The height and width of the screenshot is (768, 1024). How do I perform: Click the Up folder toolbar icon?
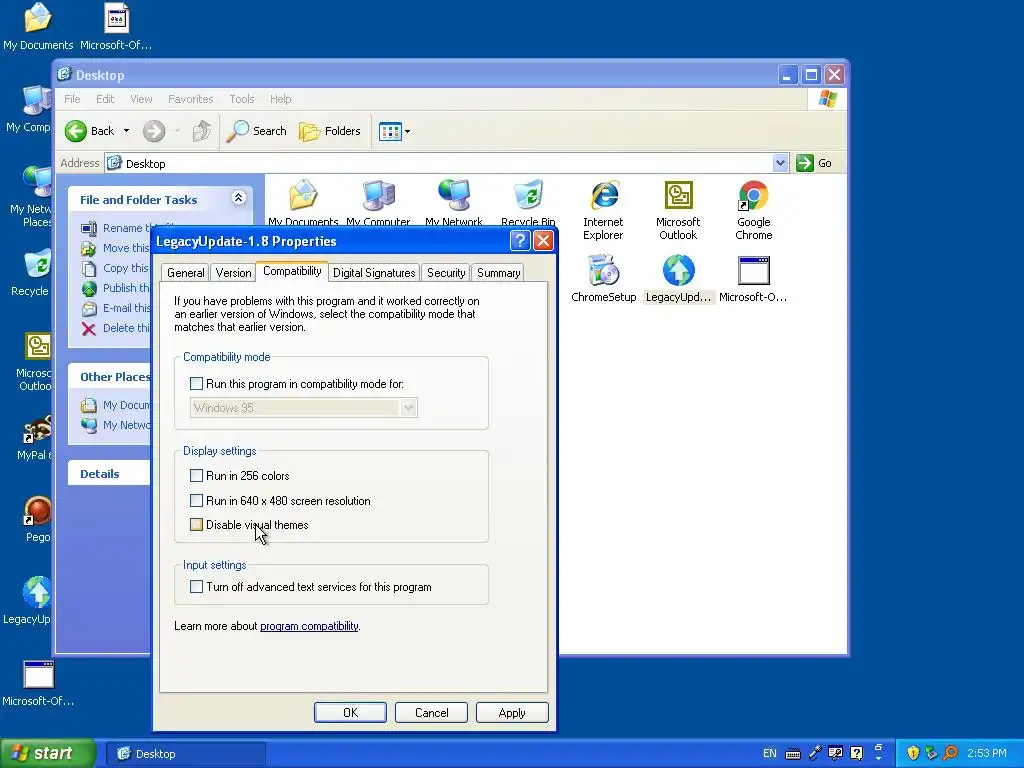(x=202, y=131)
